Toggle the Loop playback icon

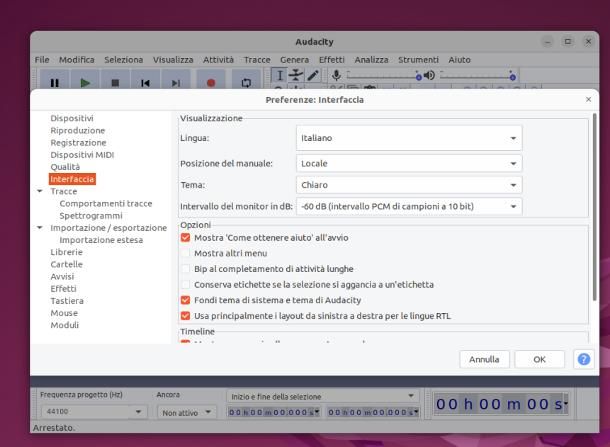(x=246, y=82)
